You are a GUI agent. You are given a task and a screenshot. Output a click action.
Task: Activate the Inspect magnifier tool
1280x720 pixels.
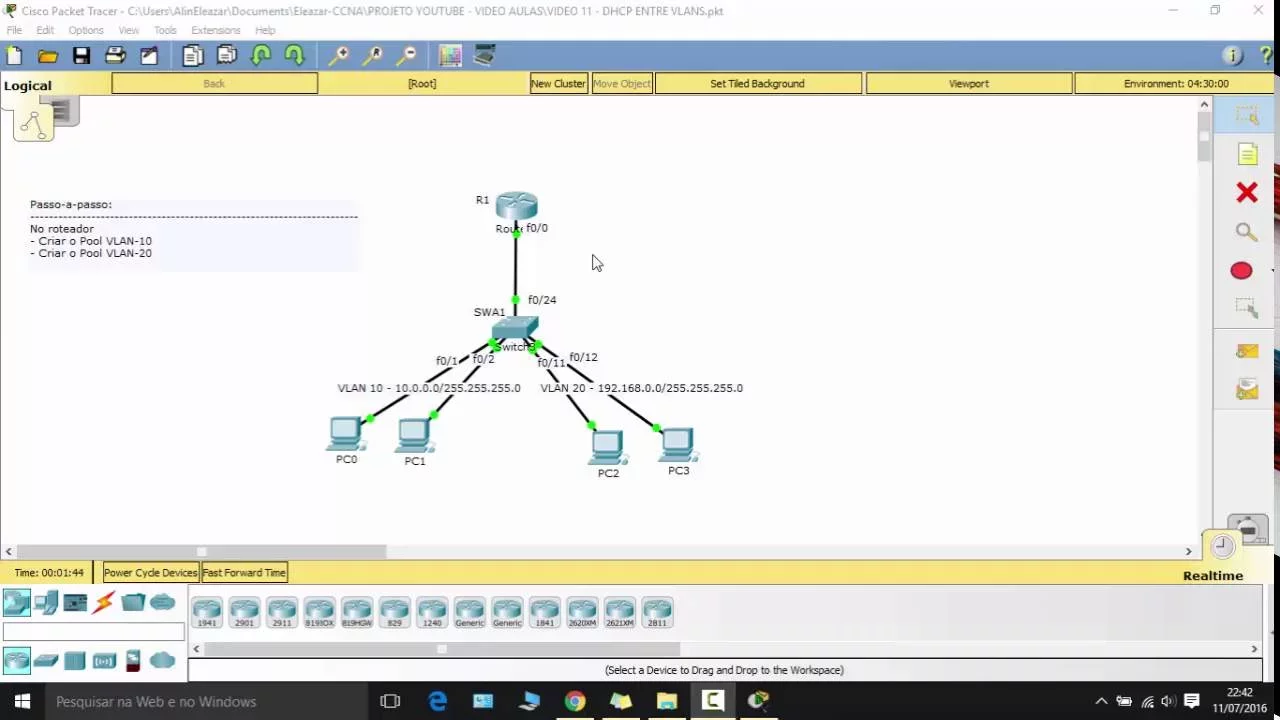(x=1246, y=232)
